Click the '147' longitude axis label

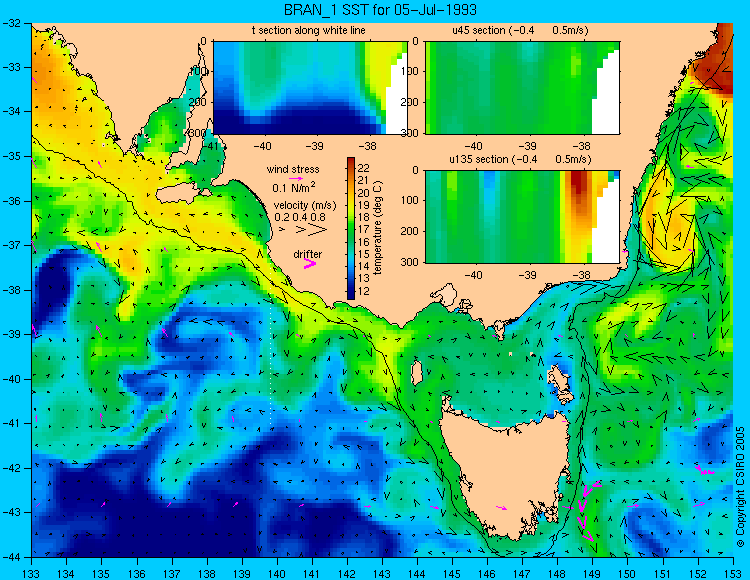point(522,574)
